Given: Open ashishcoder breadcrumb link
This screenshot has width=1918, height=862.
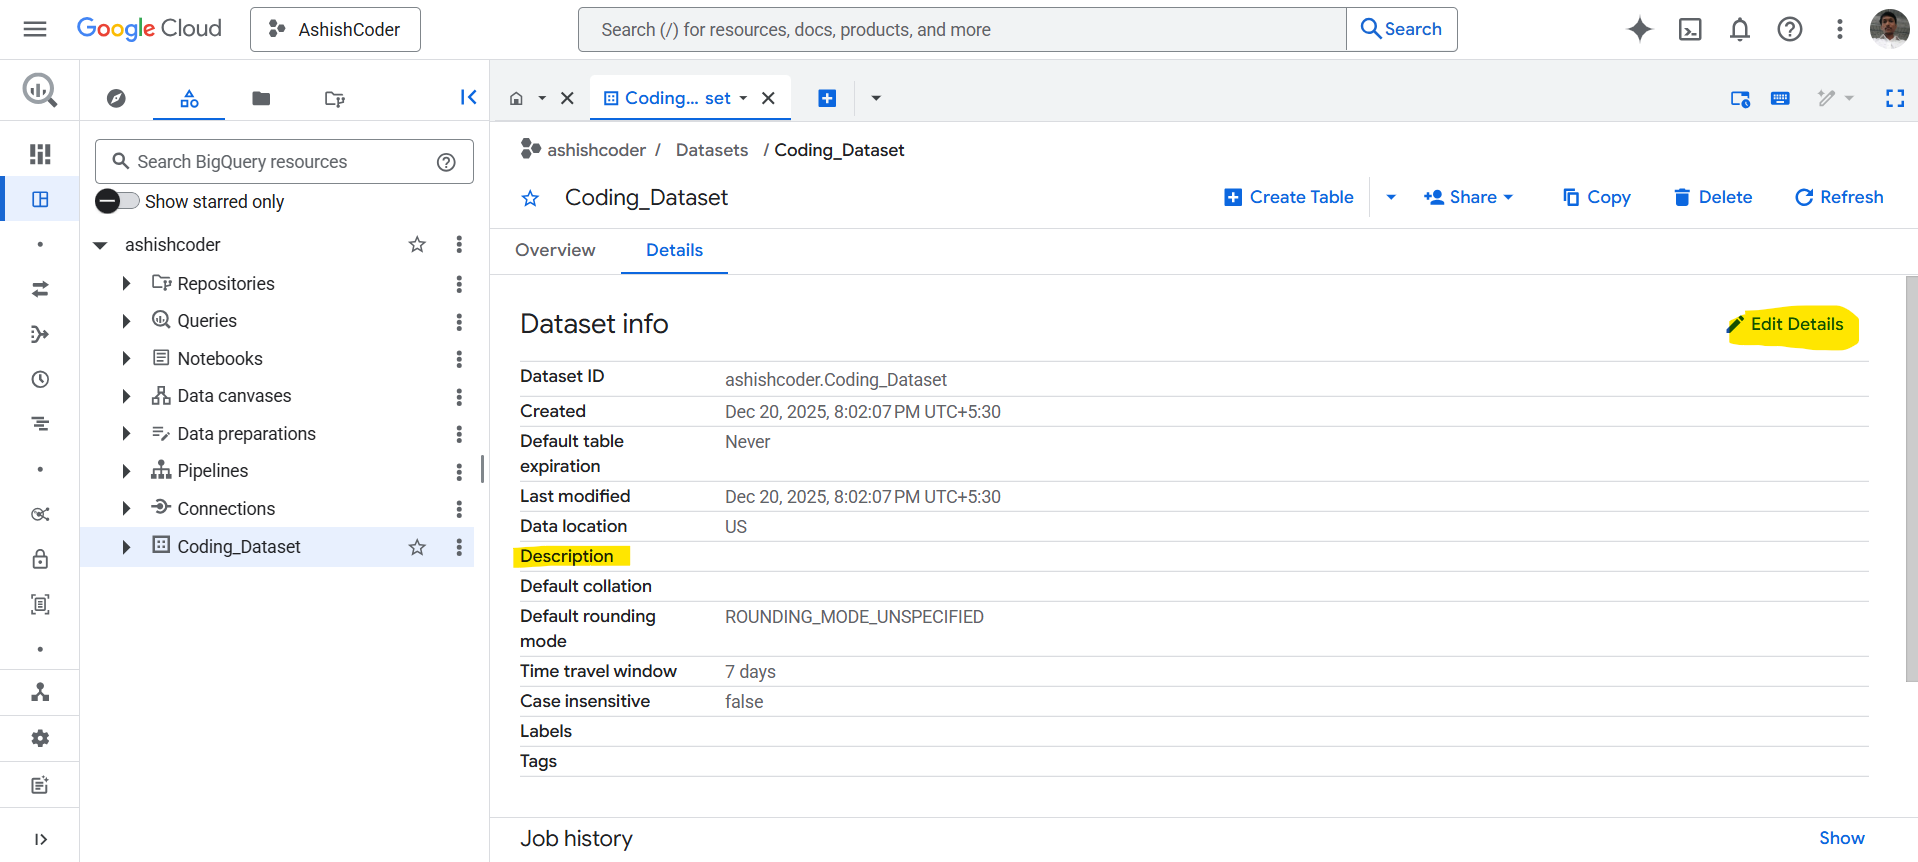Looking at the screenshot, I should click(x=596, y=150).
